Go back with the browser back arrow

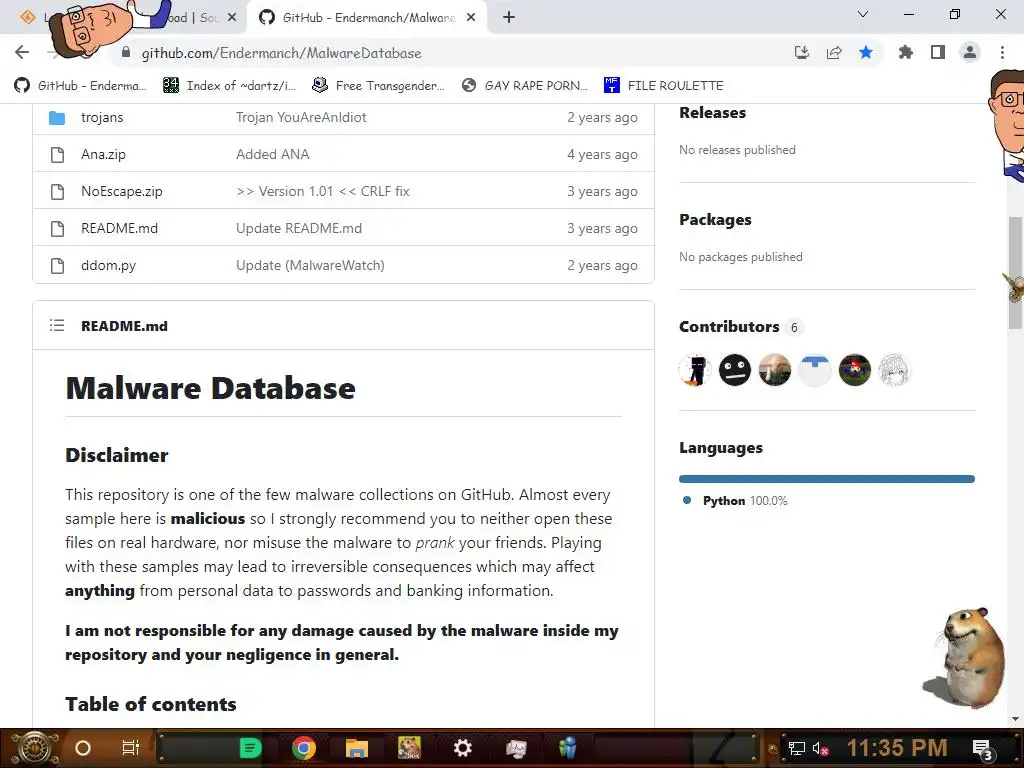click(22, 52)
